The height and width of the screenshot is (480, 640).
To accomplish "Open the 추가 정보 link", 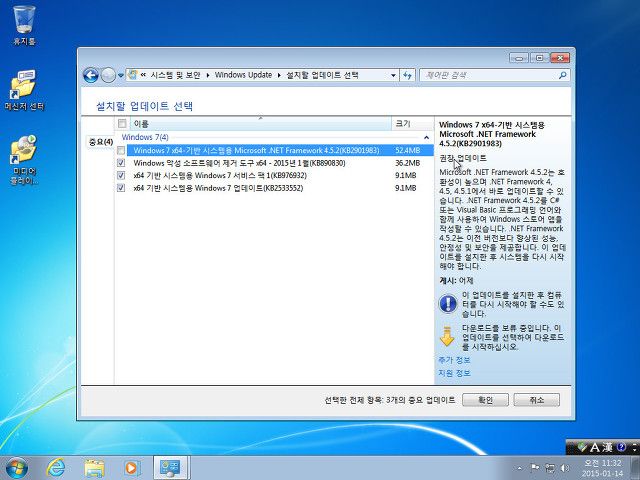I will click(454, 360).
